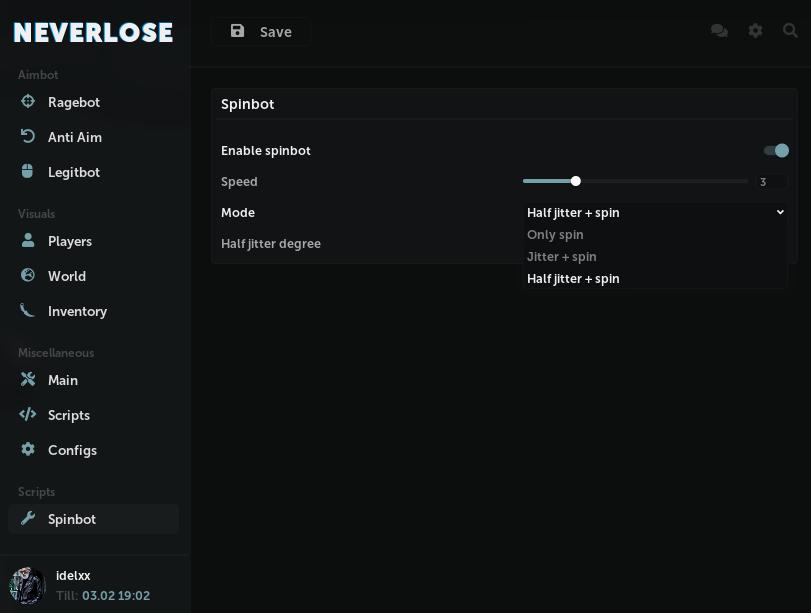
Task: Click the Legitbot icon
Action: (27, 171)
